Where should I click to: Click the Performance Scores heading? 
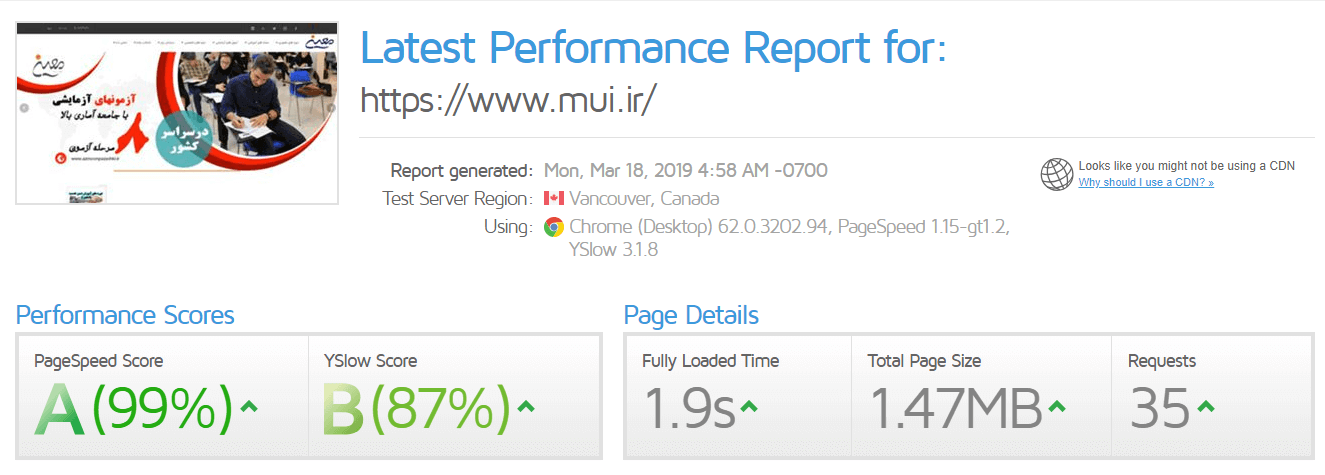125,316
